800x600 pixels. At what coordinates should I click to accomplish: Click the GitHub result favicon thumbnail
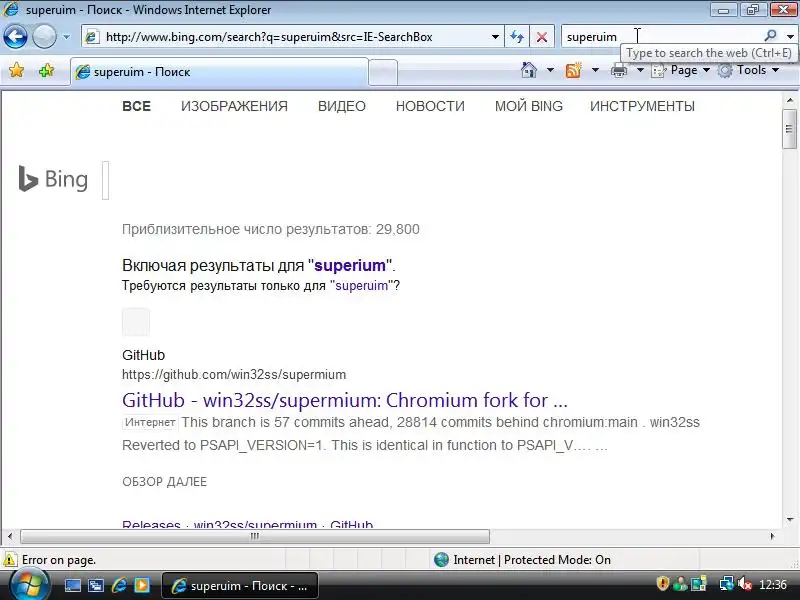[136, 322]
